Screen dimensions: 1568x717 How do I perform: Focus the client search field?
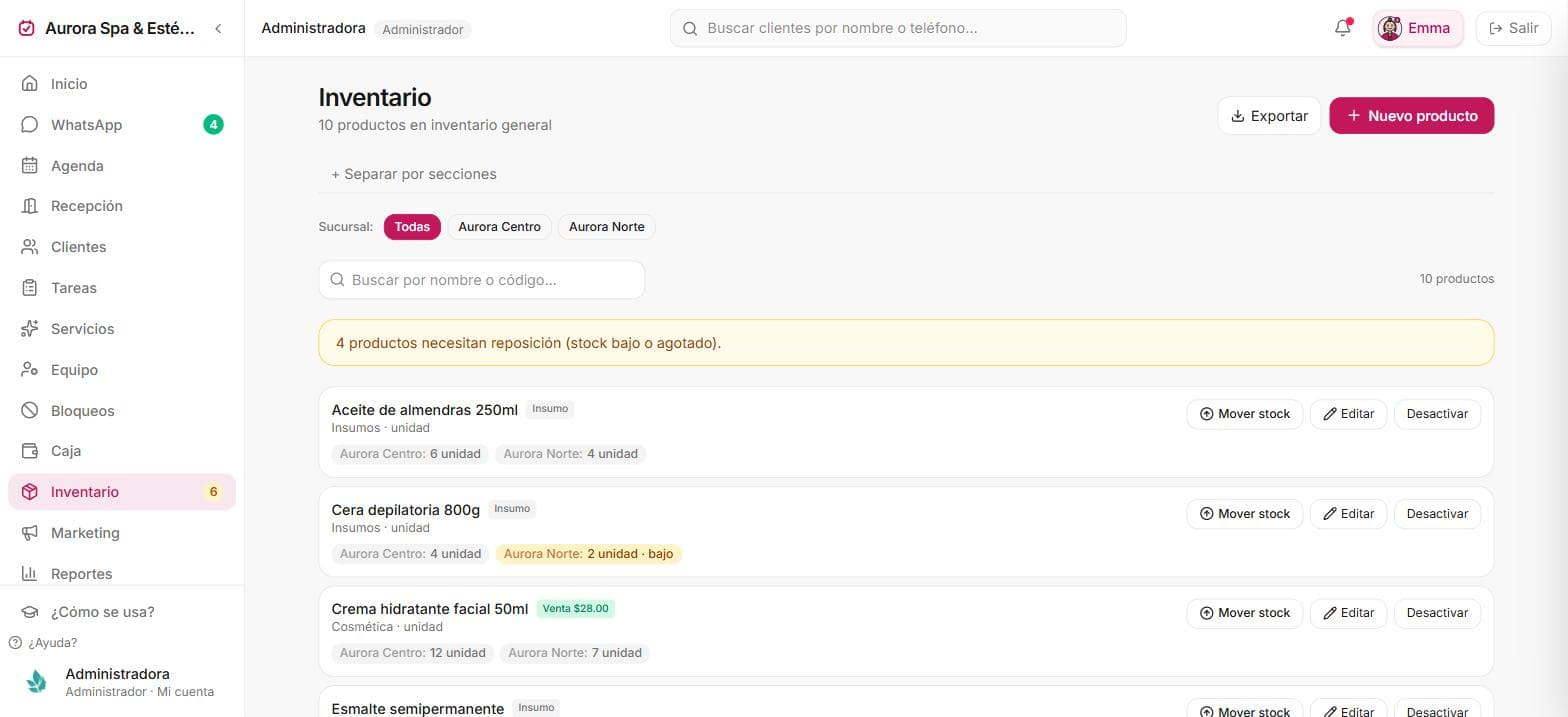coord(898,28)
